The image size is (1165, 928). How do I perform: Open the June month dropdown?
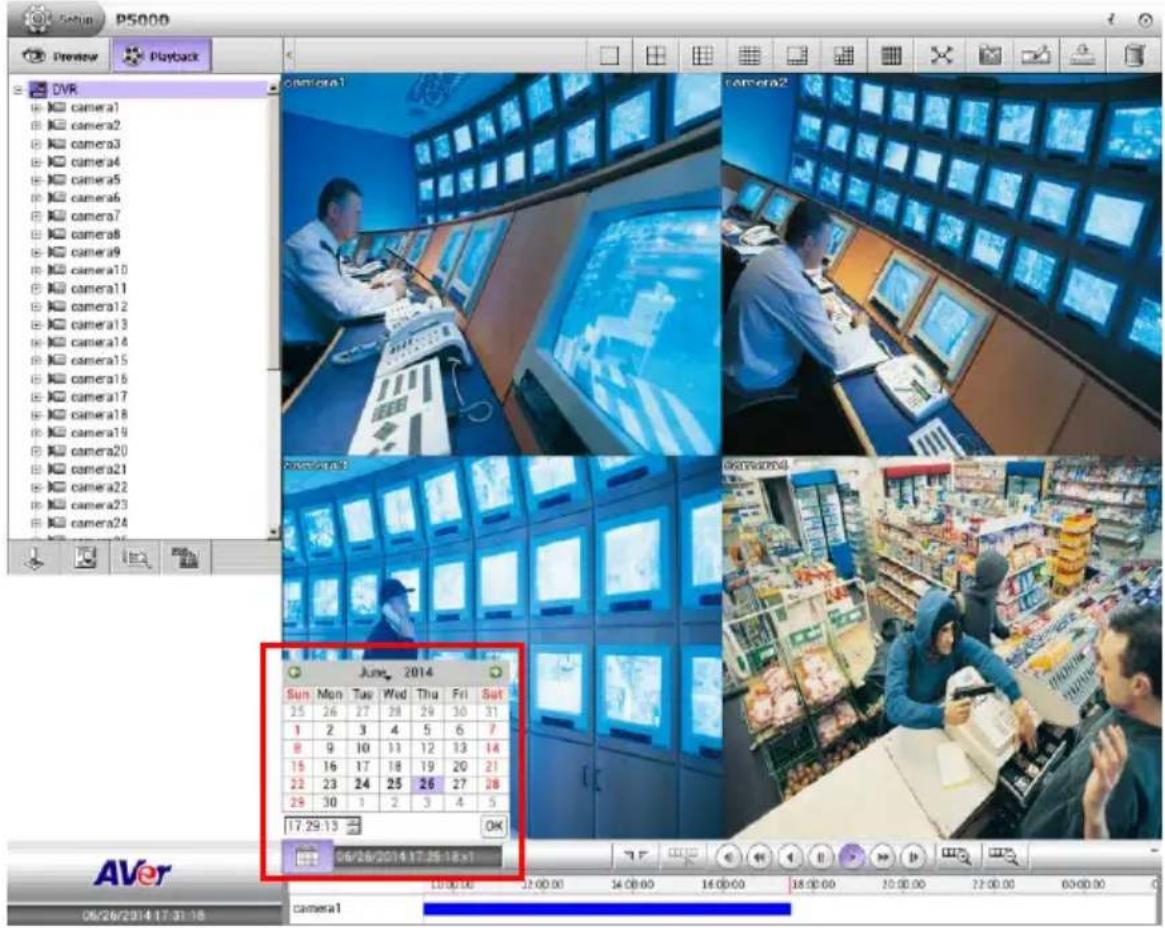(x=374, y=672)
